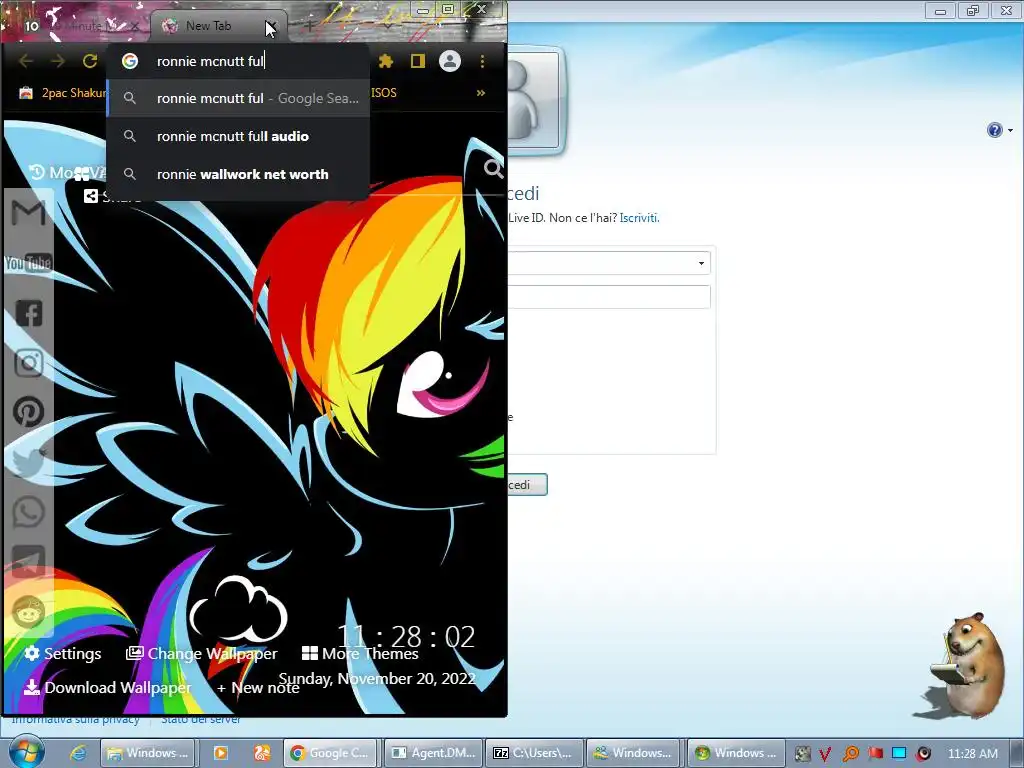The image size is (1024, 768).
Task: Click the new tab page search magnifier
Action: click(493, 169)
